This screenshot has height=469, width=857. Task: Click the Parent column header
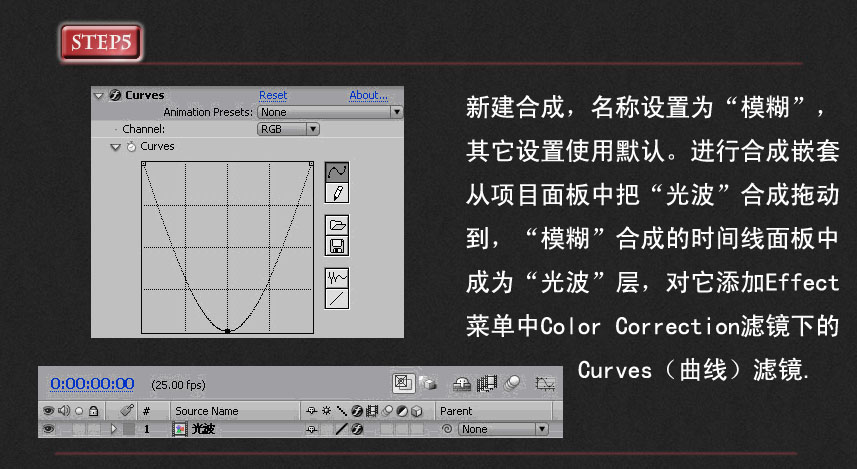pyautogui.click(x=456, y=411)
